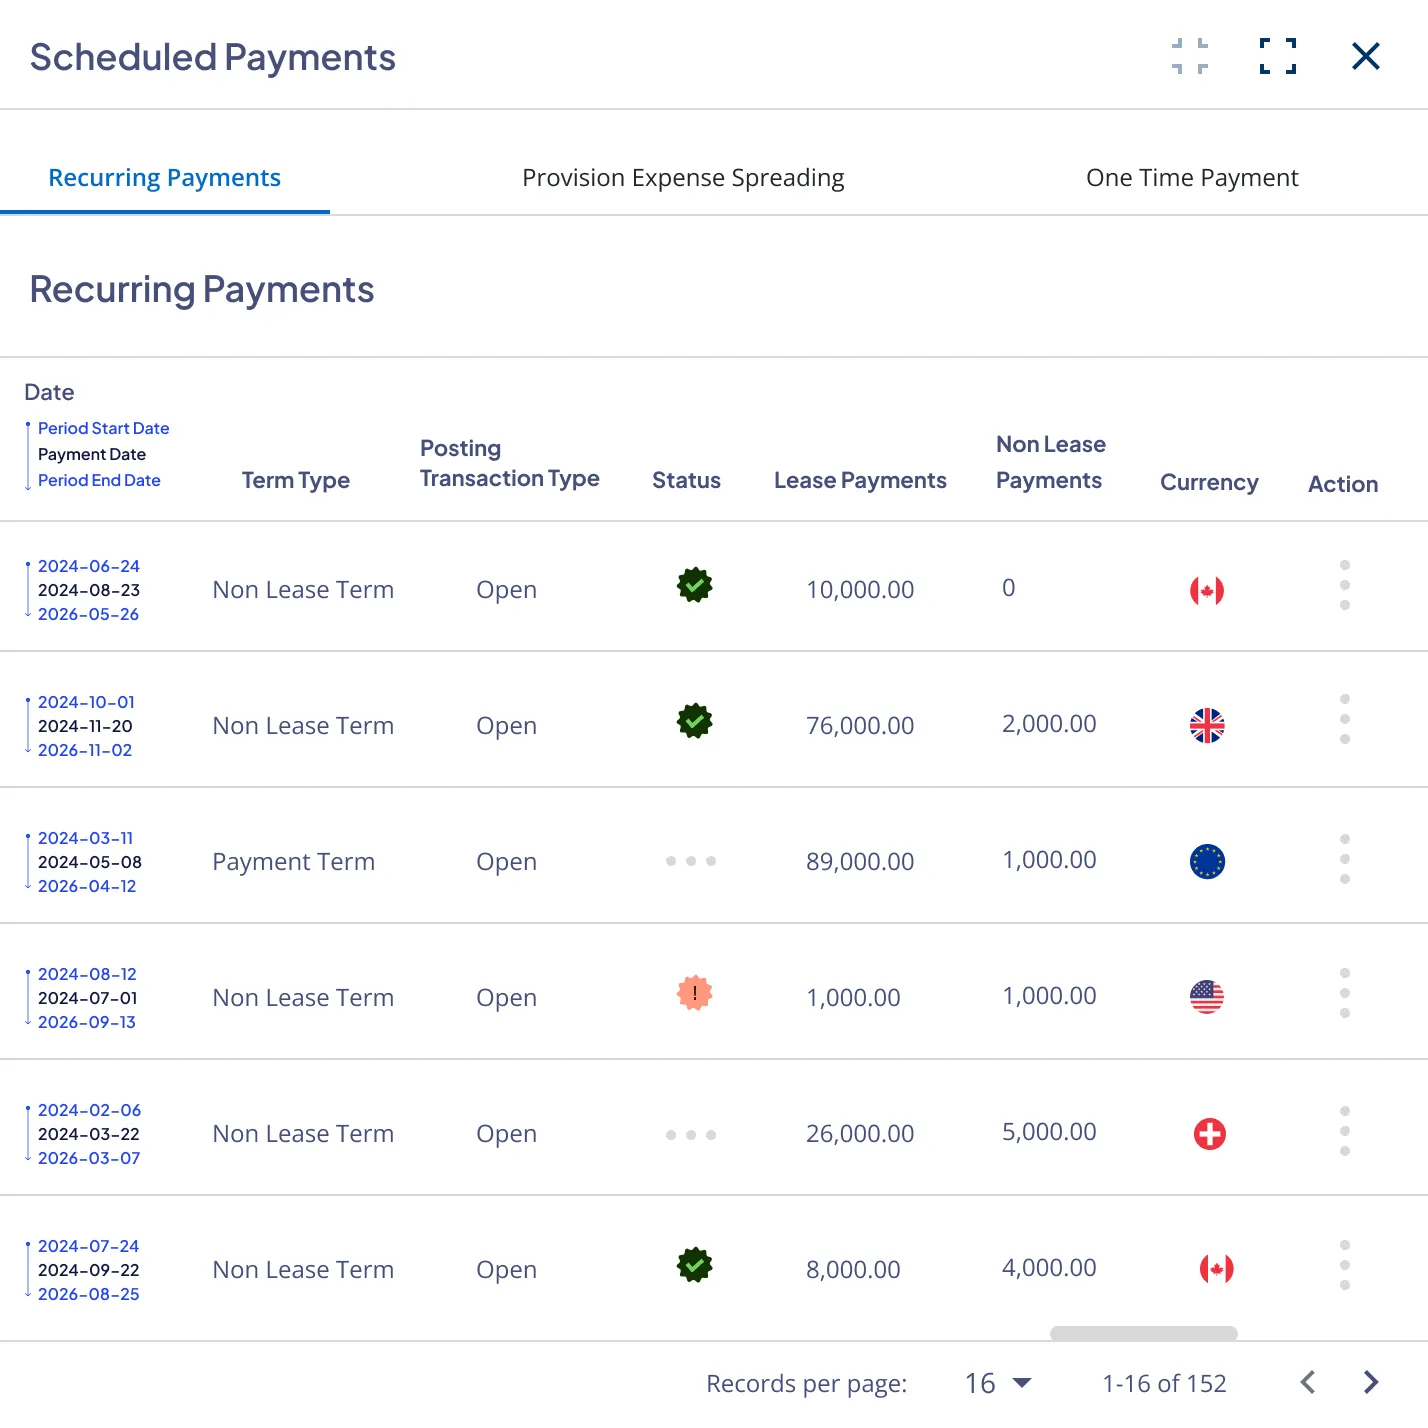
Task: Open action menu for 2024-08-12 row
Action: pos(1345,993)
